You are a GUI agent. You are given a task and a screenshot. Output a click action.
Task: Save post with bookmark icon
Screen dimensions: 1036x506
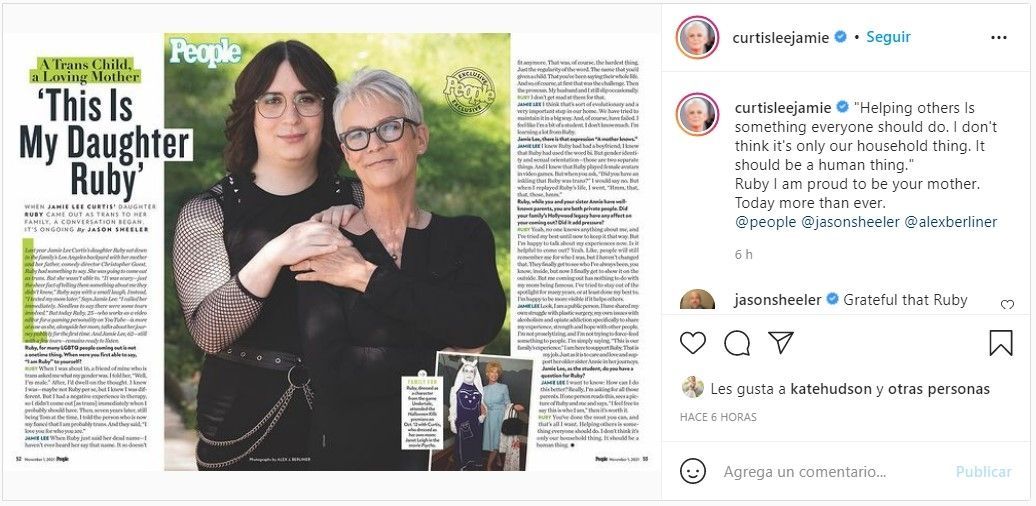(1001, 343)
